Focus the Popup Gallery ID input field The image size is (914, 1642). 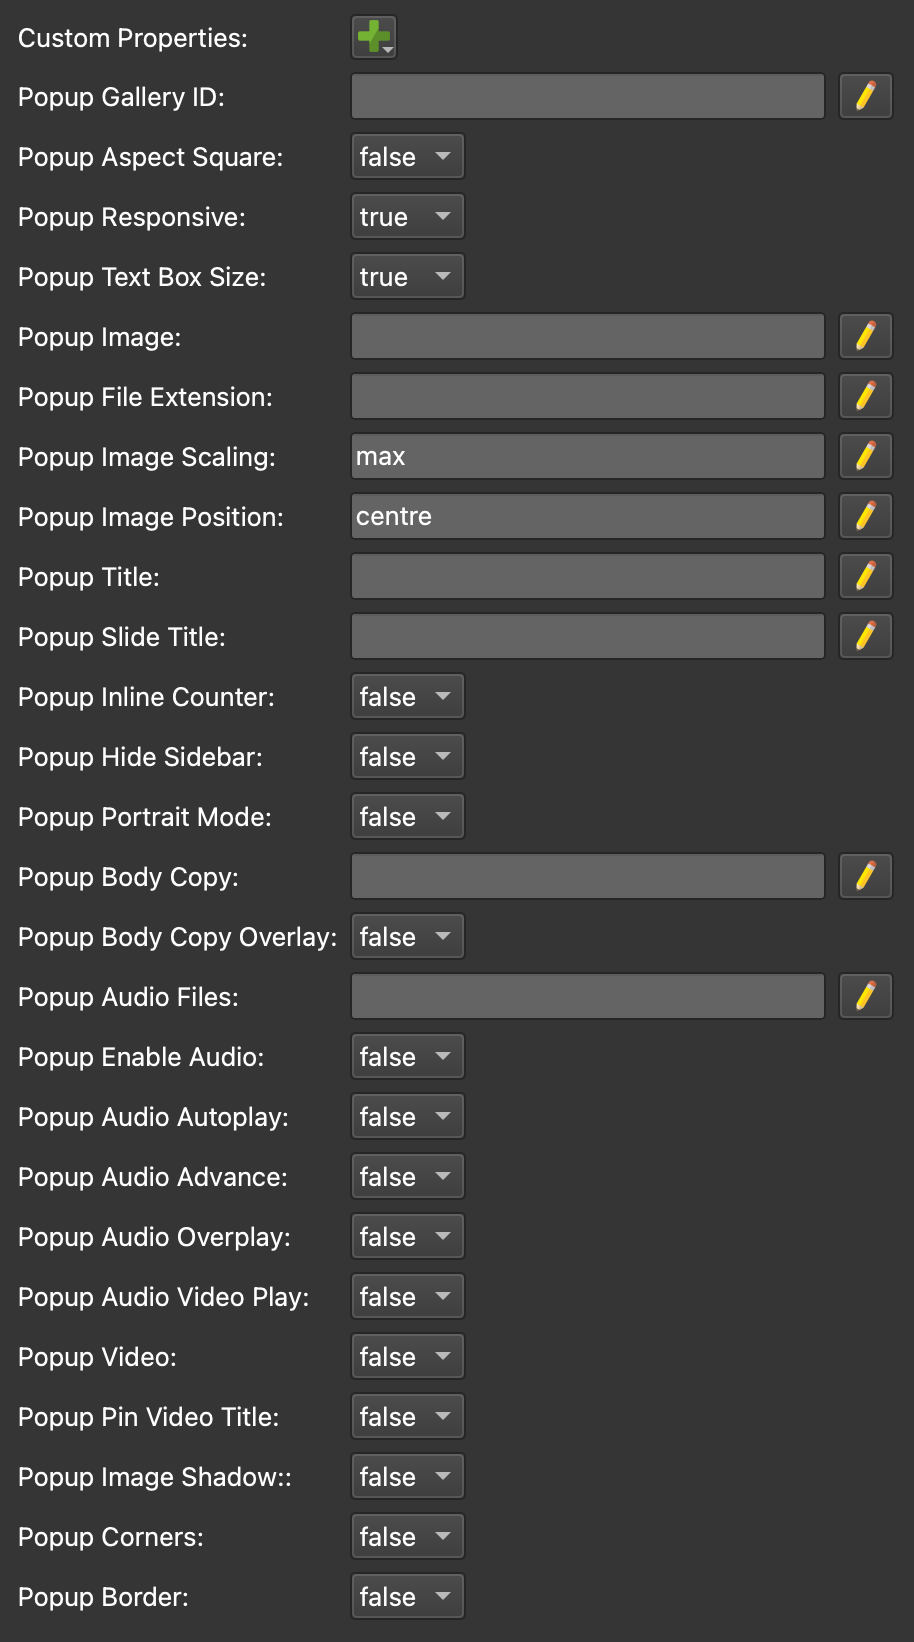588,97
